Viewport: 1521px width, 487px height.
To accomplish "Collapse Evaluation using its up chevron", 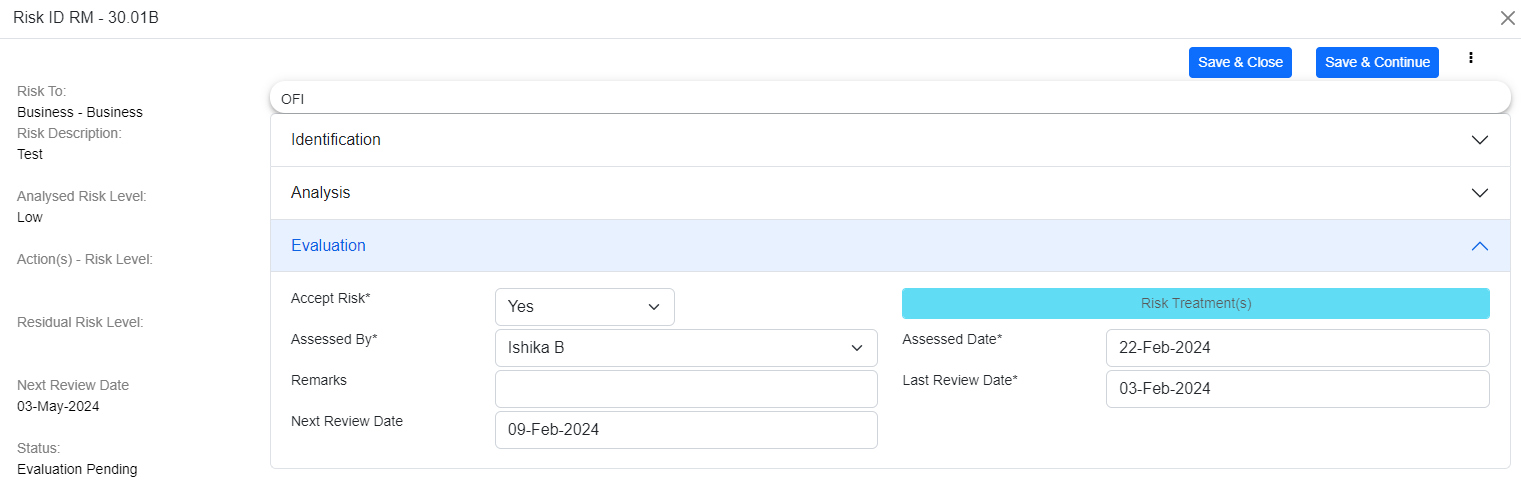I will pyautogui.click(x=1480, y=246).
